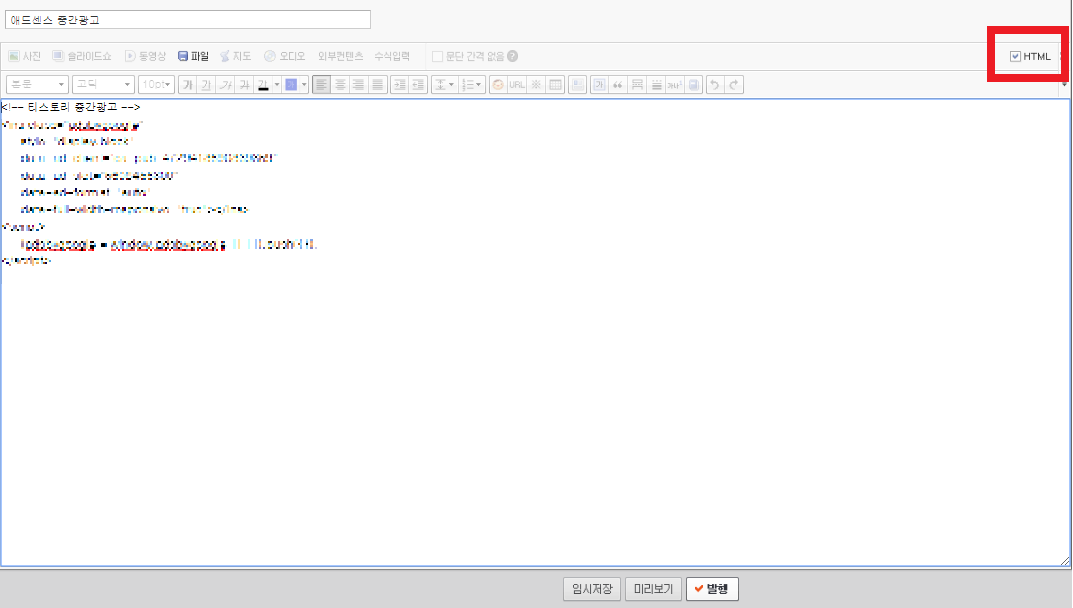Viewport: 1073px width, 608px height.
Task: Undo the last edit
Action: pyautogui.click(x=715, y=84)
